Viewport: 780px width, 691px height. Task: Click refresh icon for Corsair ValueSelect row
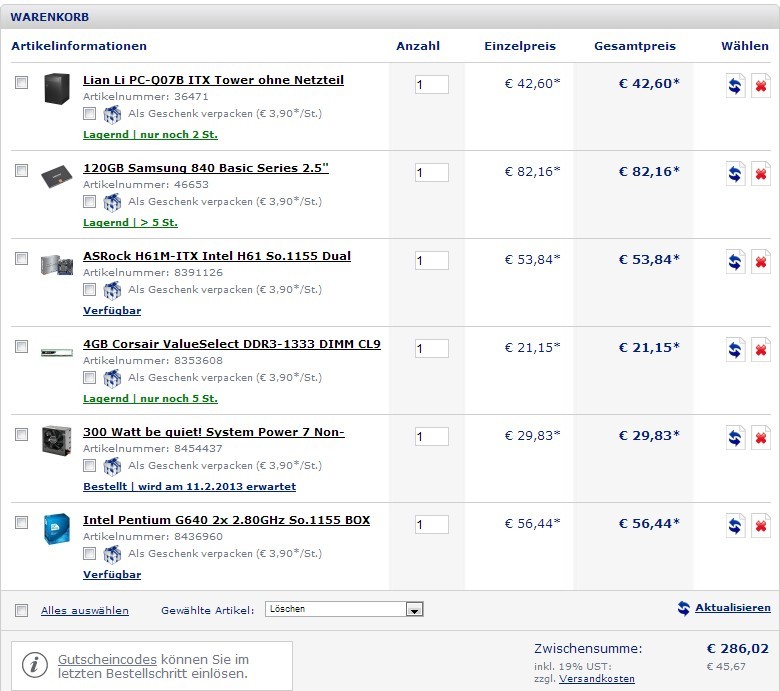[x=735, y=350]
